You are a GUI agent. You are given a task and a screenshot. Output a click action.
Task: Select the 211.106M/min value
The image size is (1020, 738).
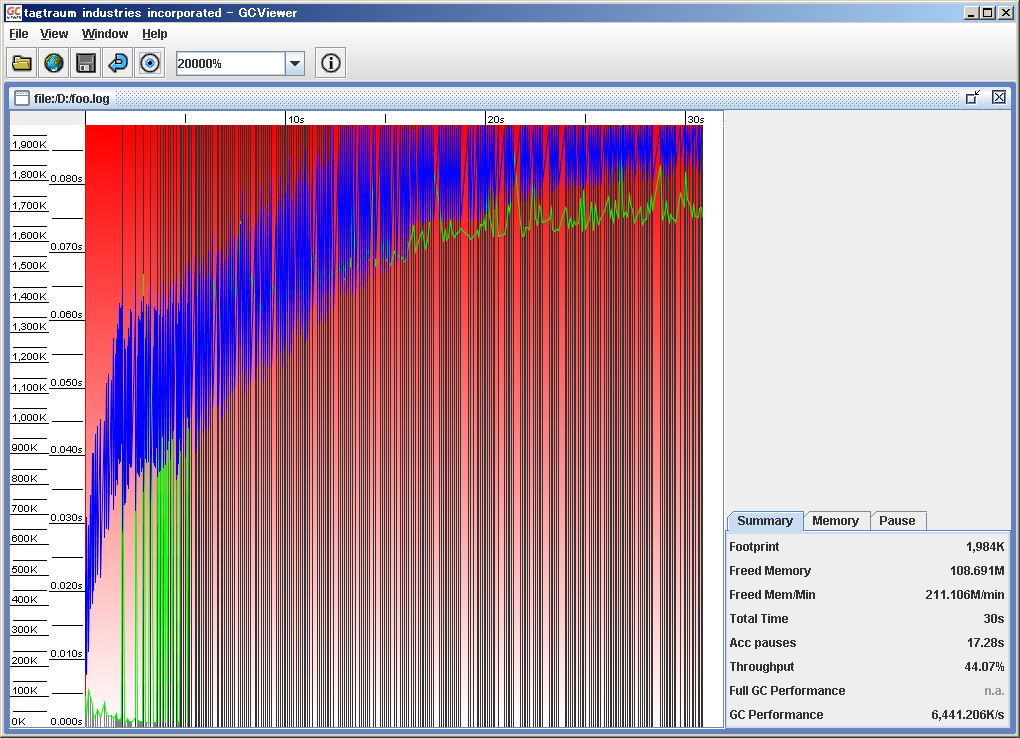965,595
